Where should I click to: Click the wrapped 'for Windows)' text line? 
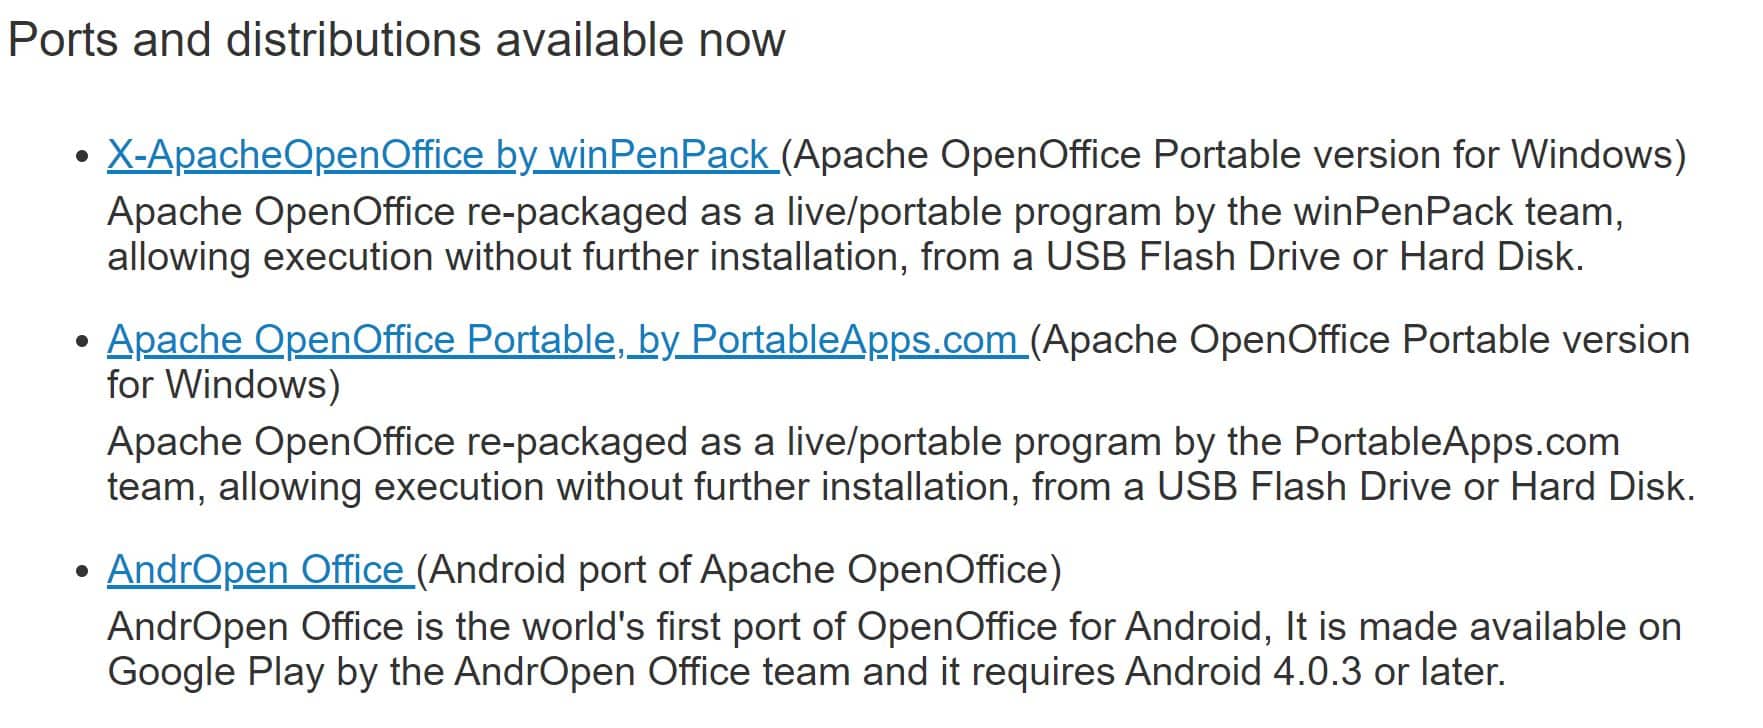[x=223, y=385]
